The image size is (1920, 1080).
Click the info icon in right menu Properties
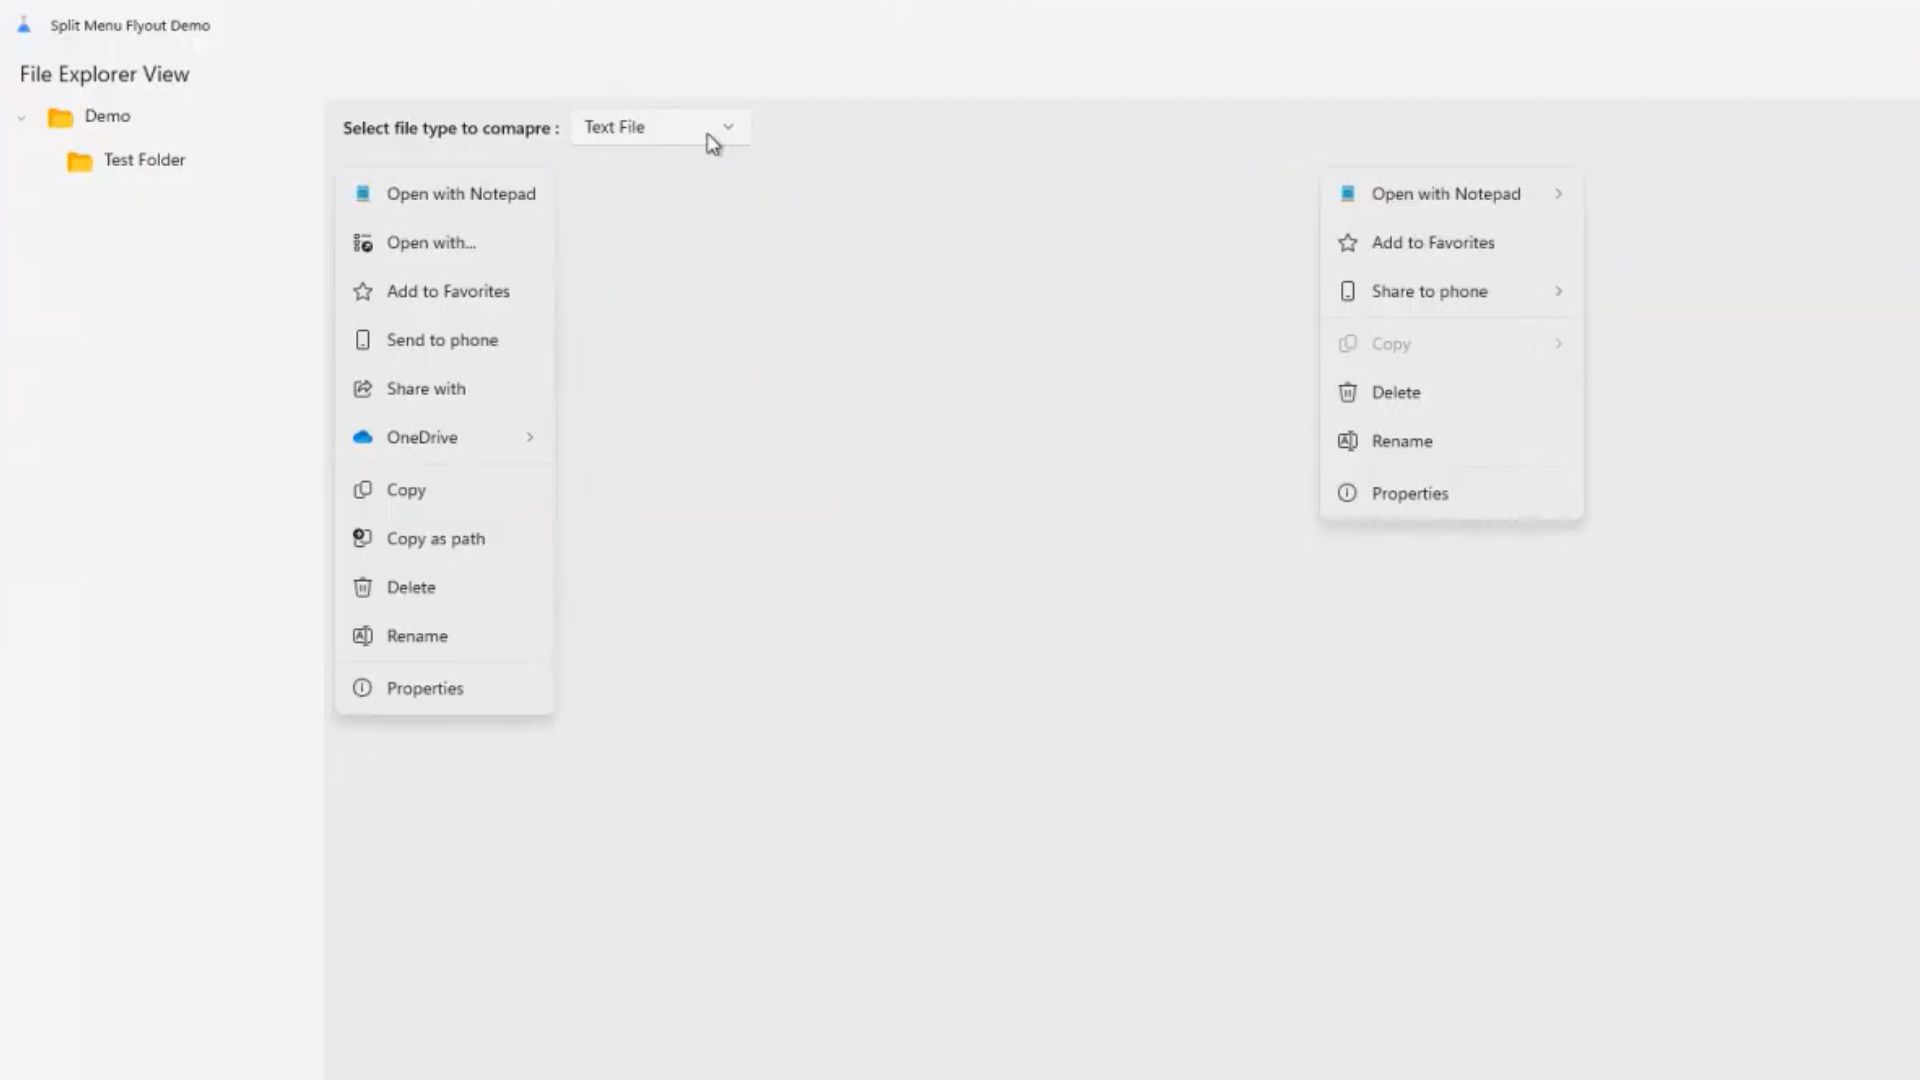click(x=1348, y=493)
